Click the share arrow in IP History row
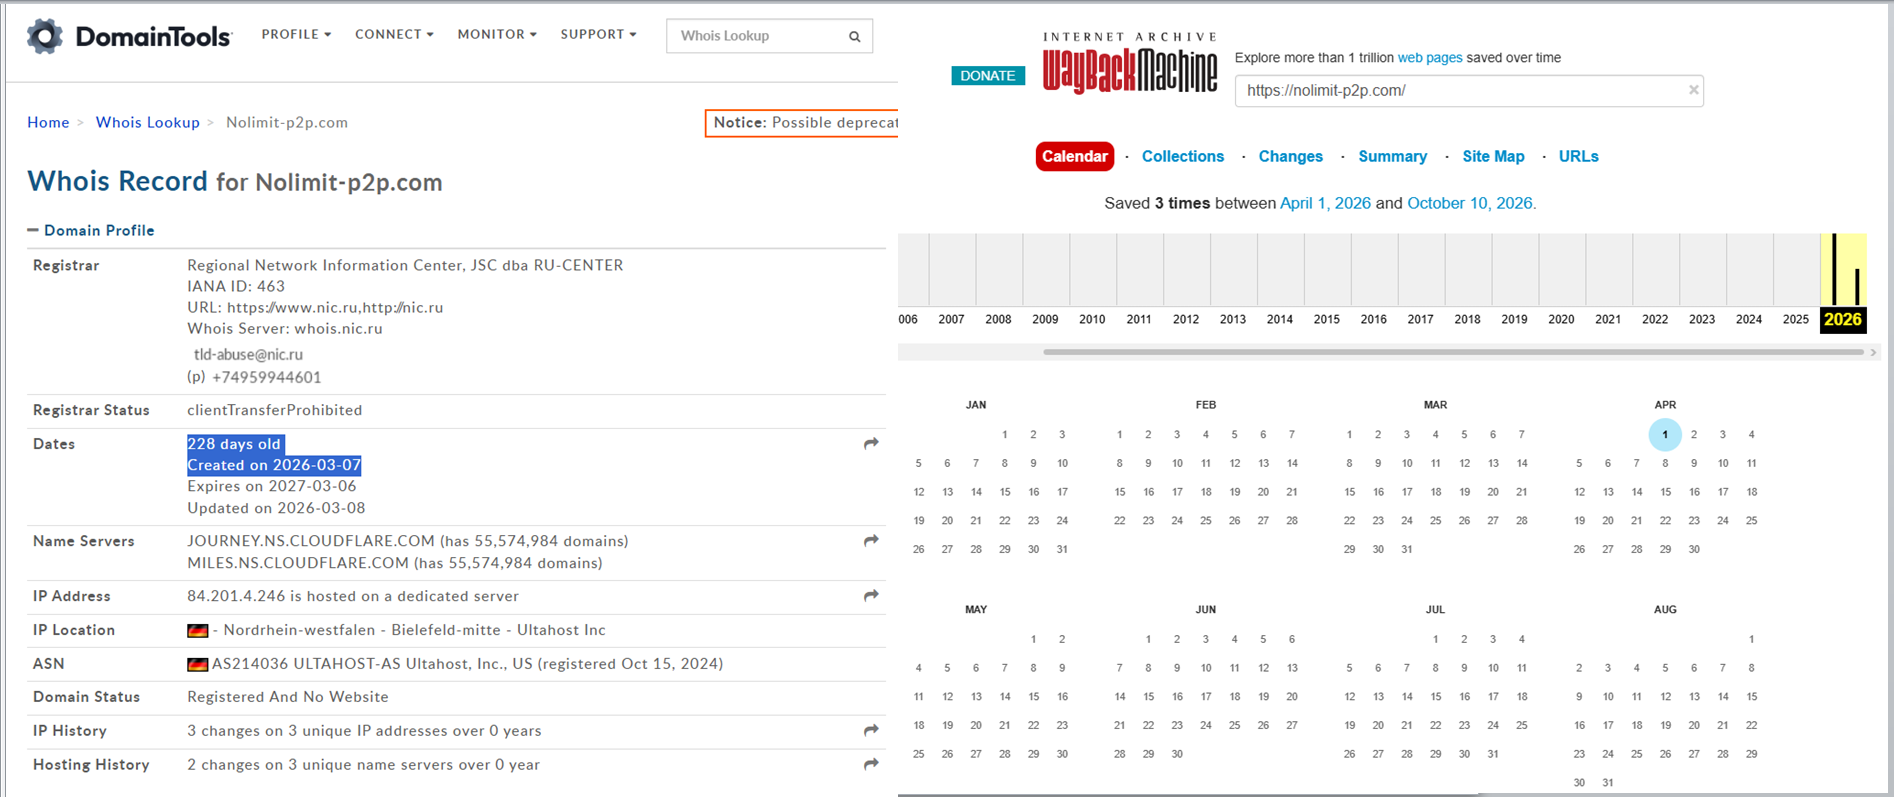The height and width of the screenshot is (797, 1894). click(871, 730)
